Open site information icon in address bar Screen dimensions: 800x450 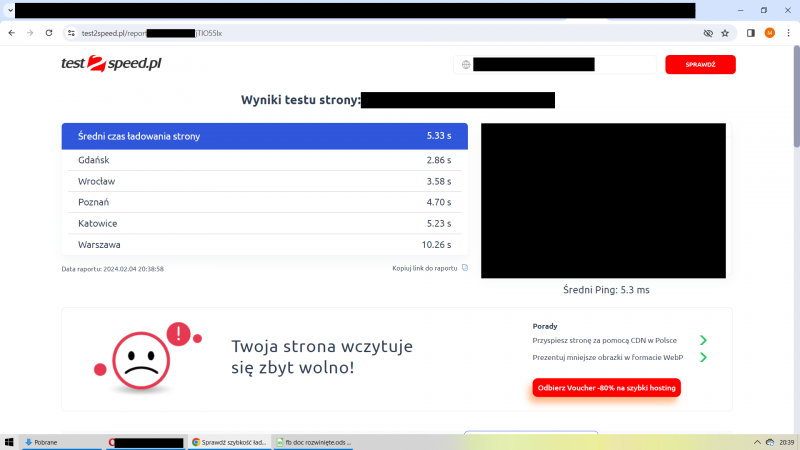(x=71, y=33)
